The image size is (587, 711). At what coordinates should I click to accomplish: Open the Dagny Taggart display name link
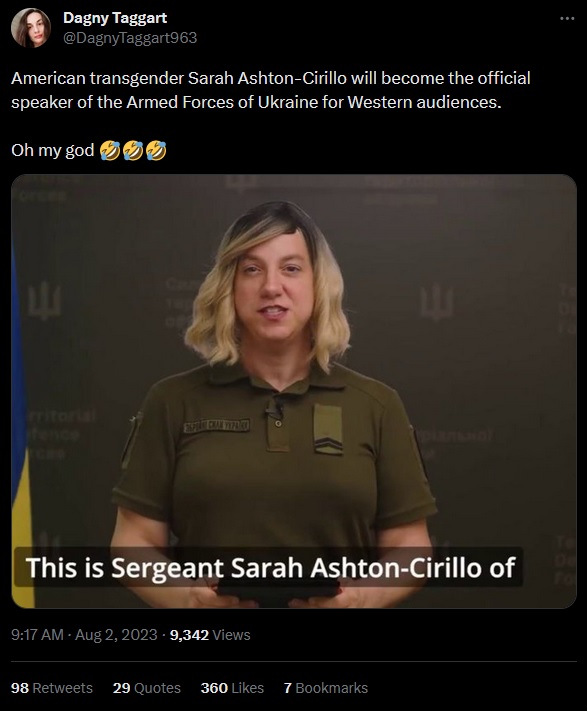[x=115, y=18]
